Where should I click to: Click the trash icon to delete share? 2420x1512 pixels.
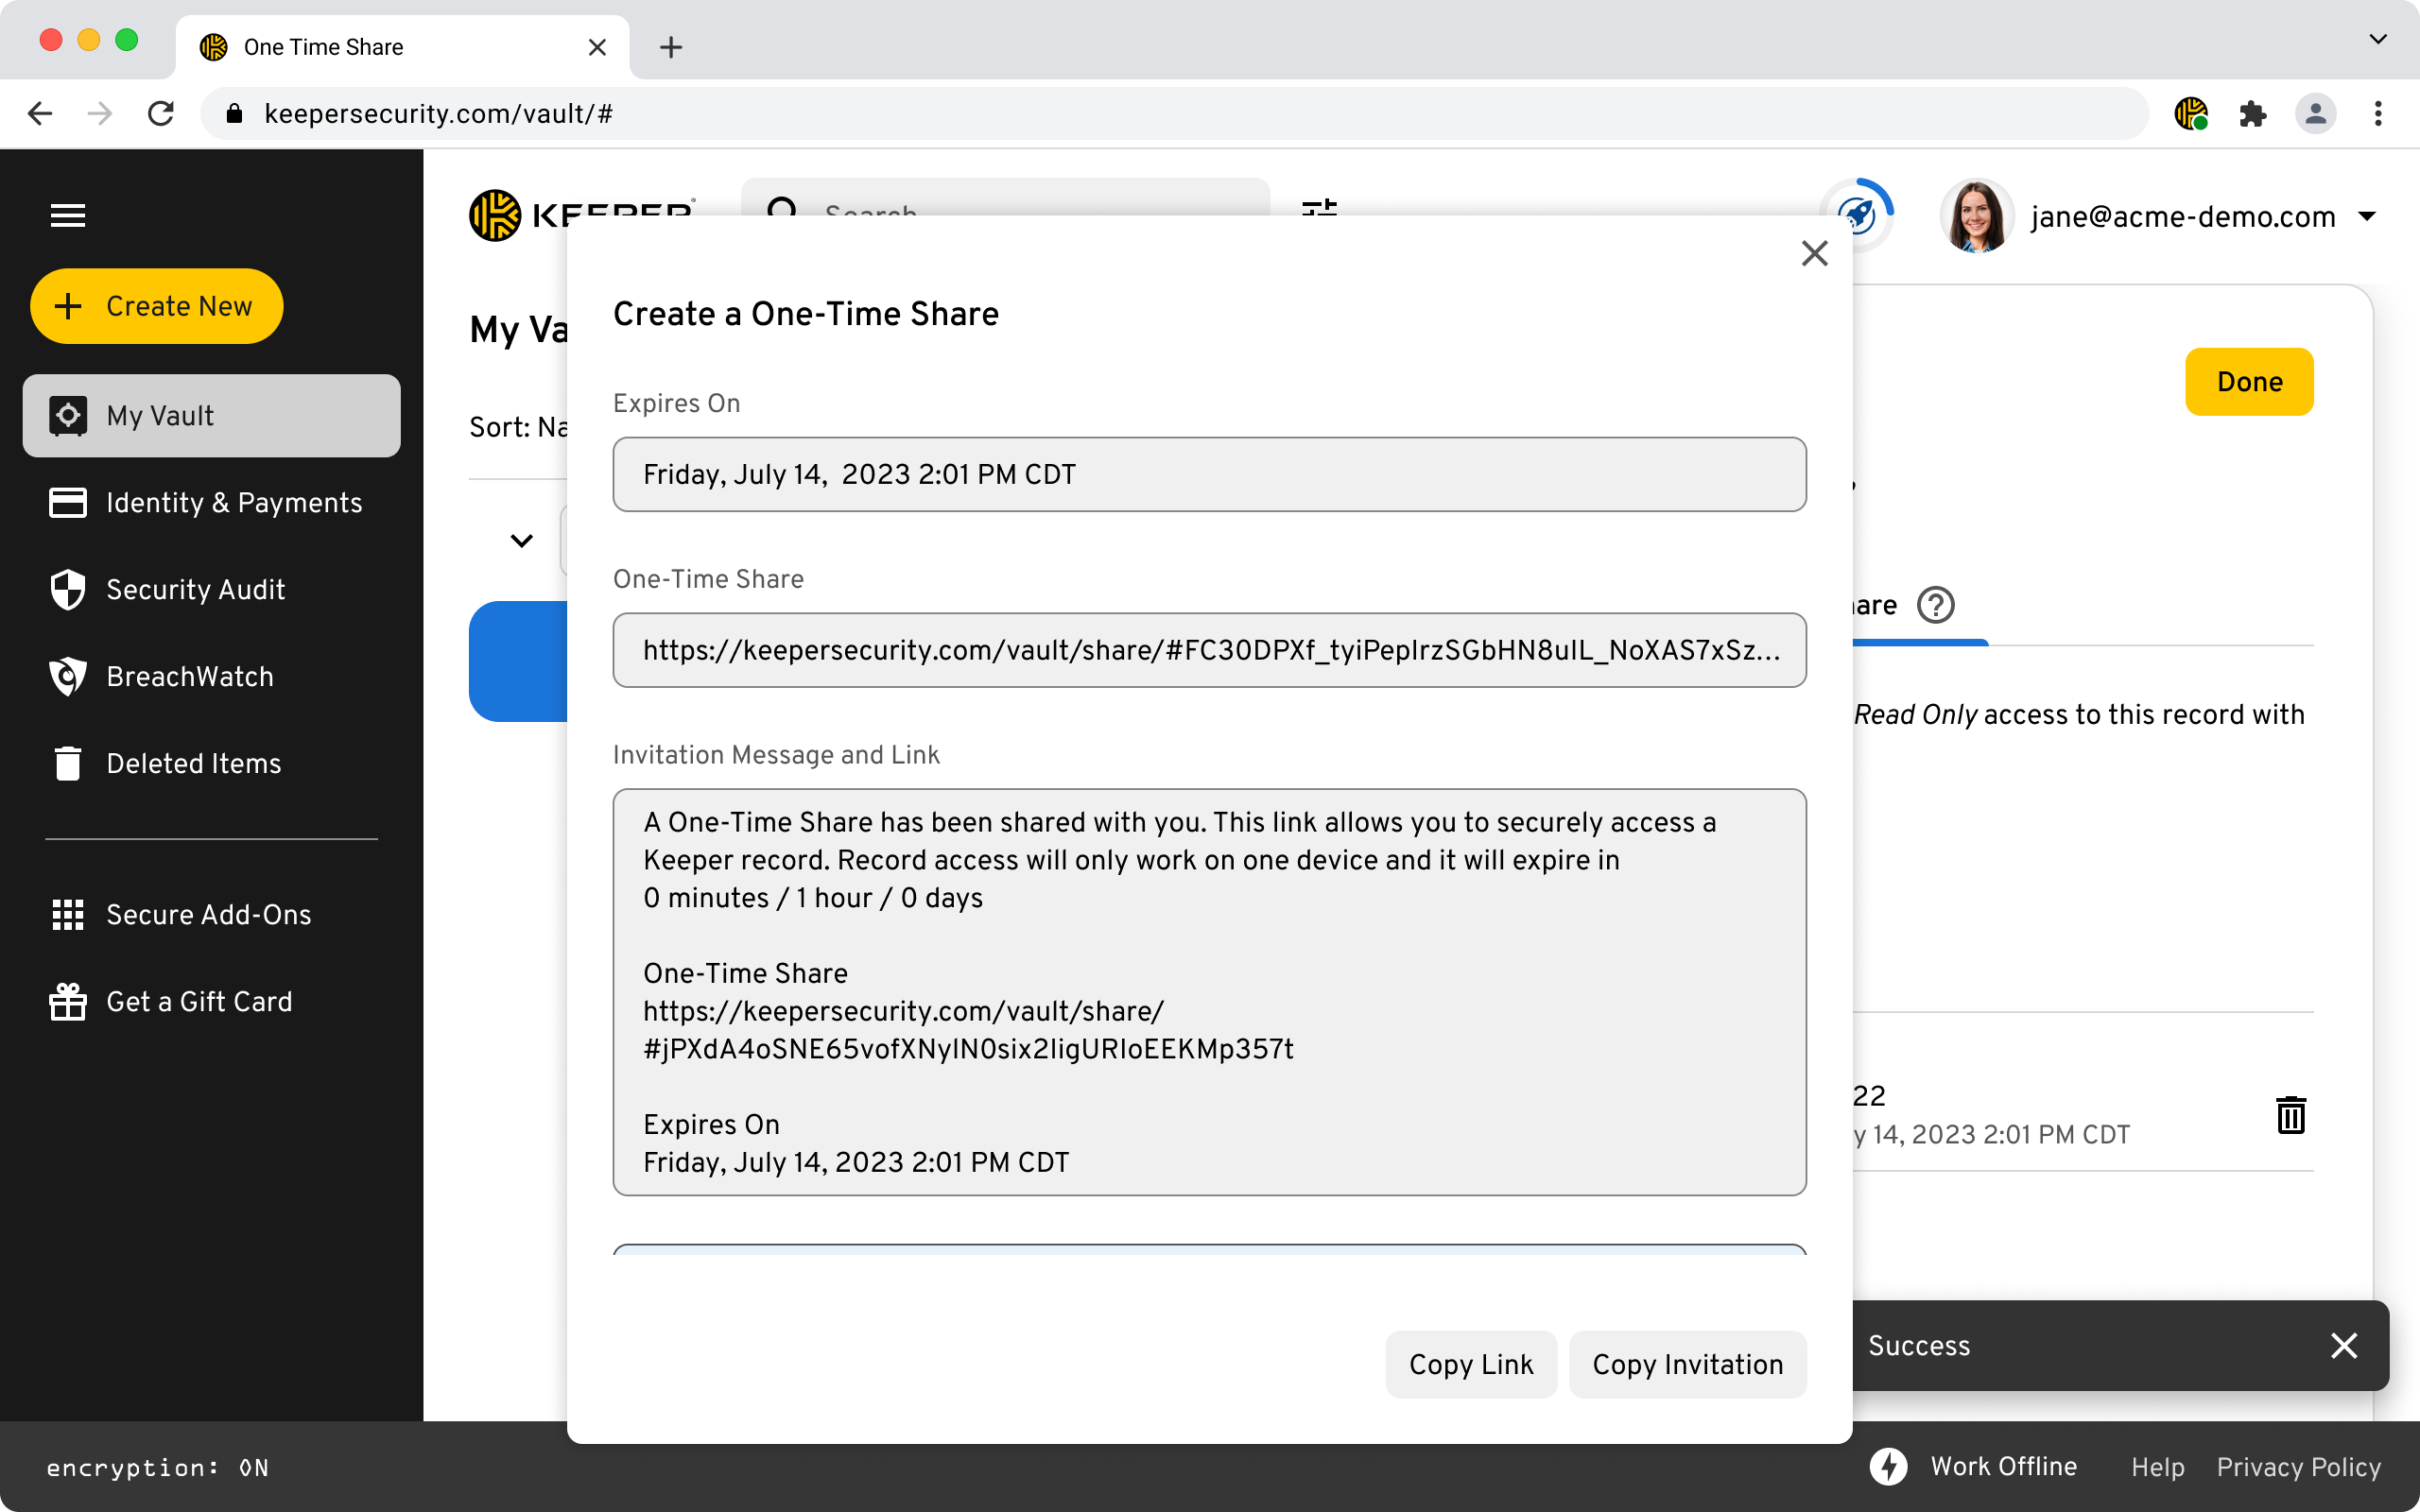click(2290, 1115)
